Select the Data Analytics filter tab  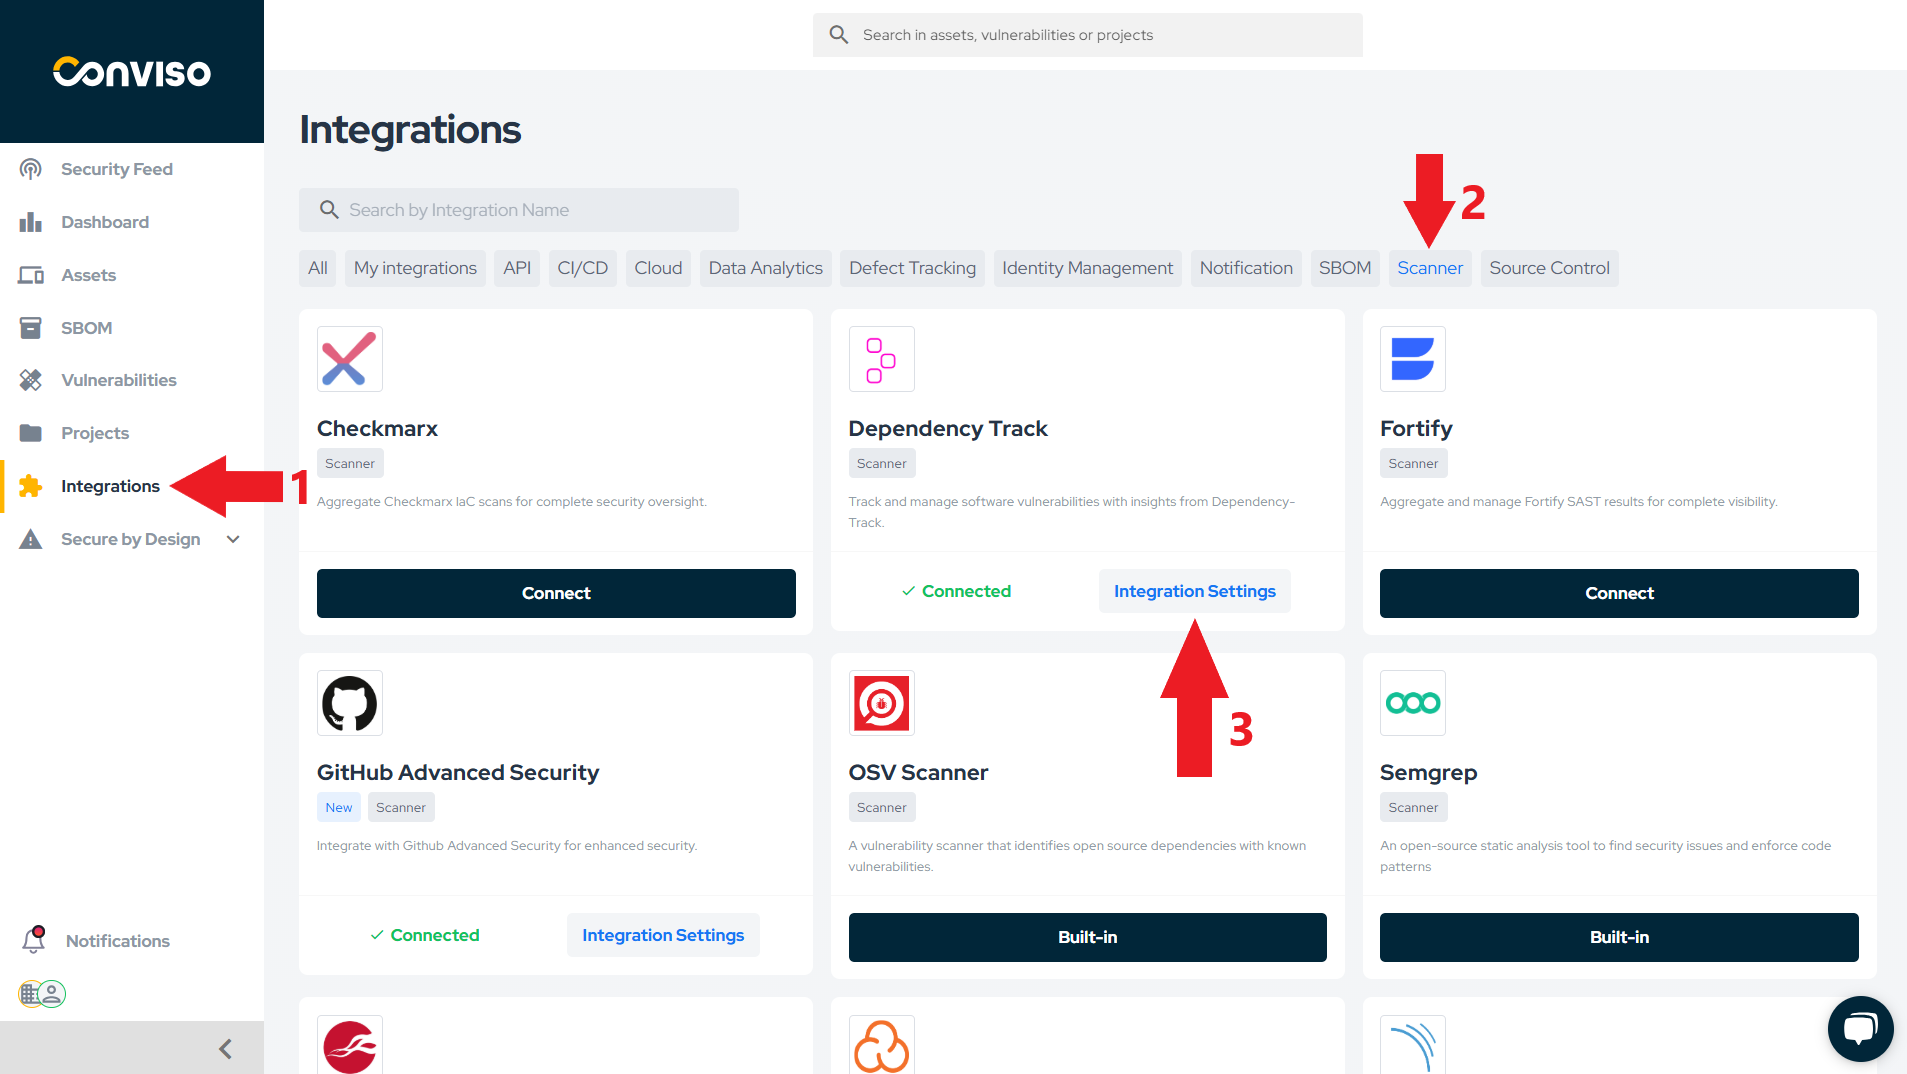point(766,268)
